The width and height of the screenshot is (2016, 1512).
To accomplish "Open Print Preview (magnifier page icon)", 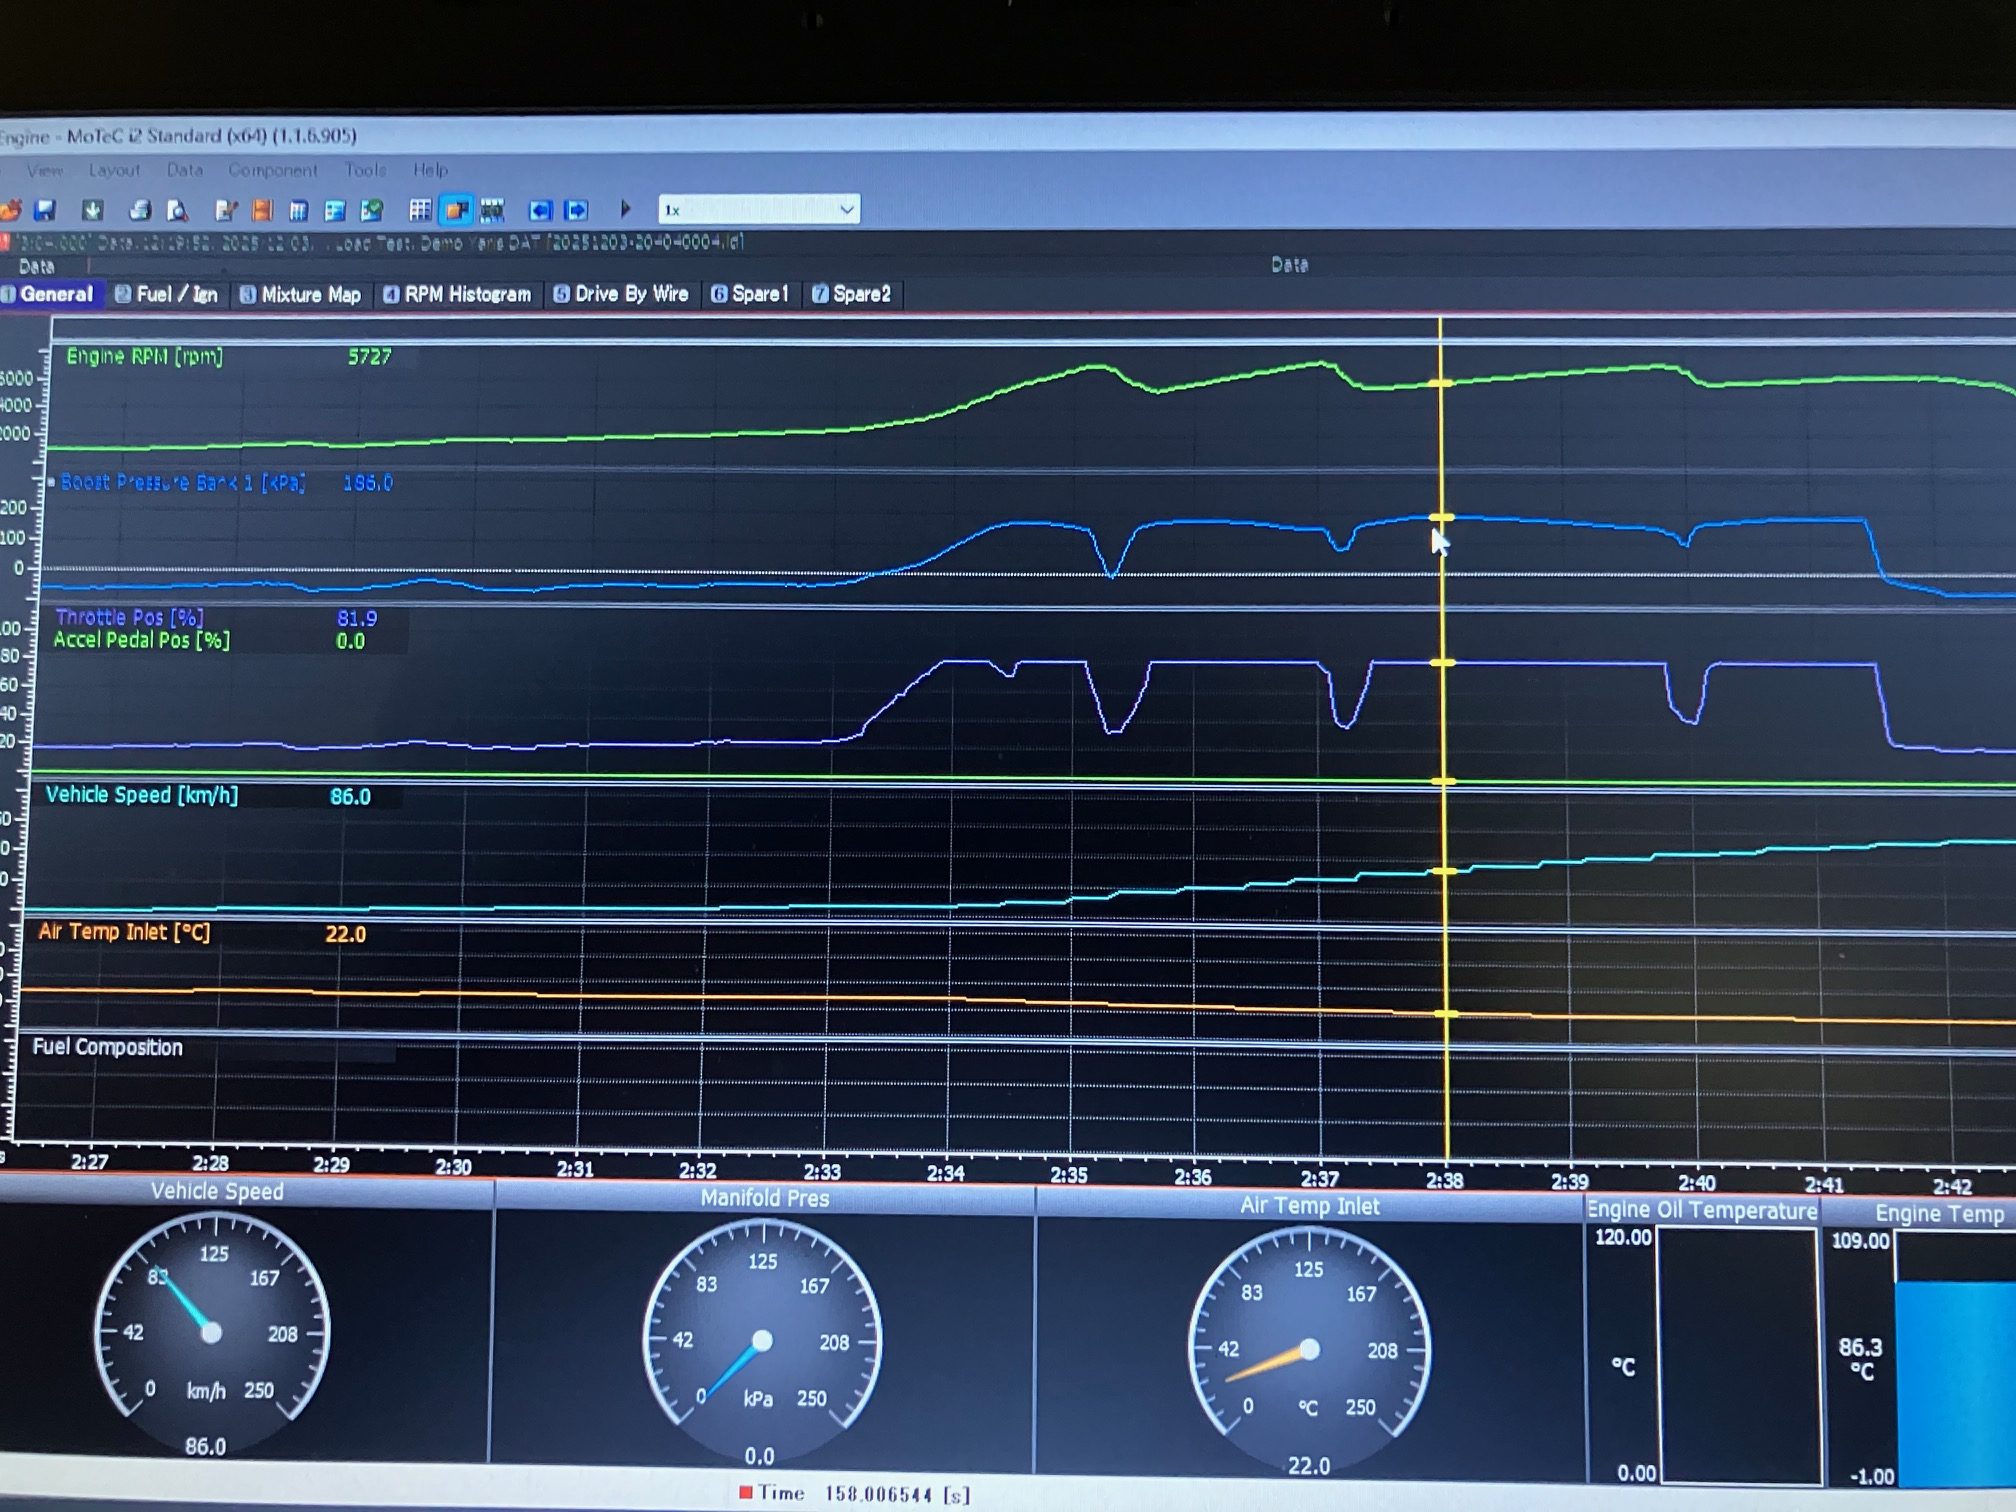I will pyautogui.click(x=178, y=210).
